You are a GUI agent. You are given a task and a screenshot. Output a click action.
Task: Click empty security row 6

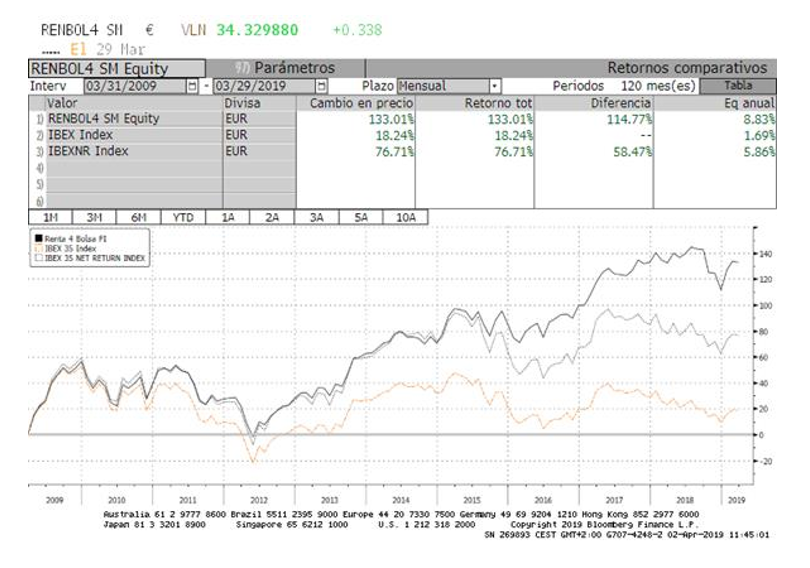pos(134,200)
